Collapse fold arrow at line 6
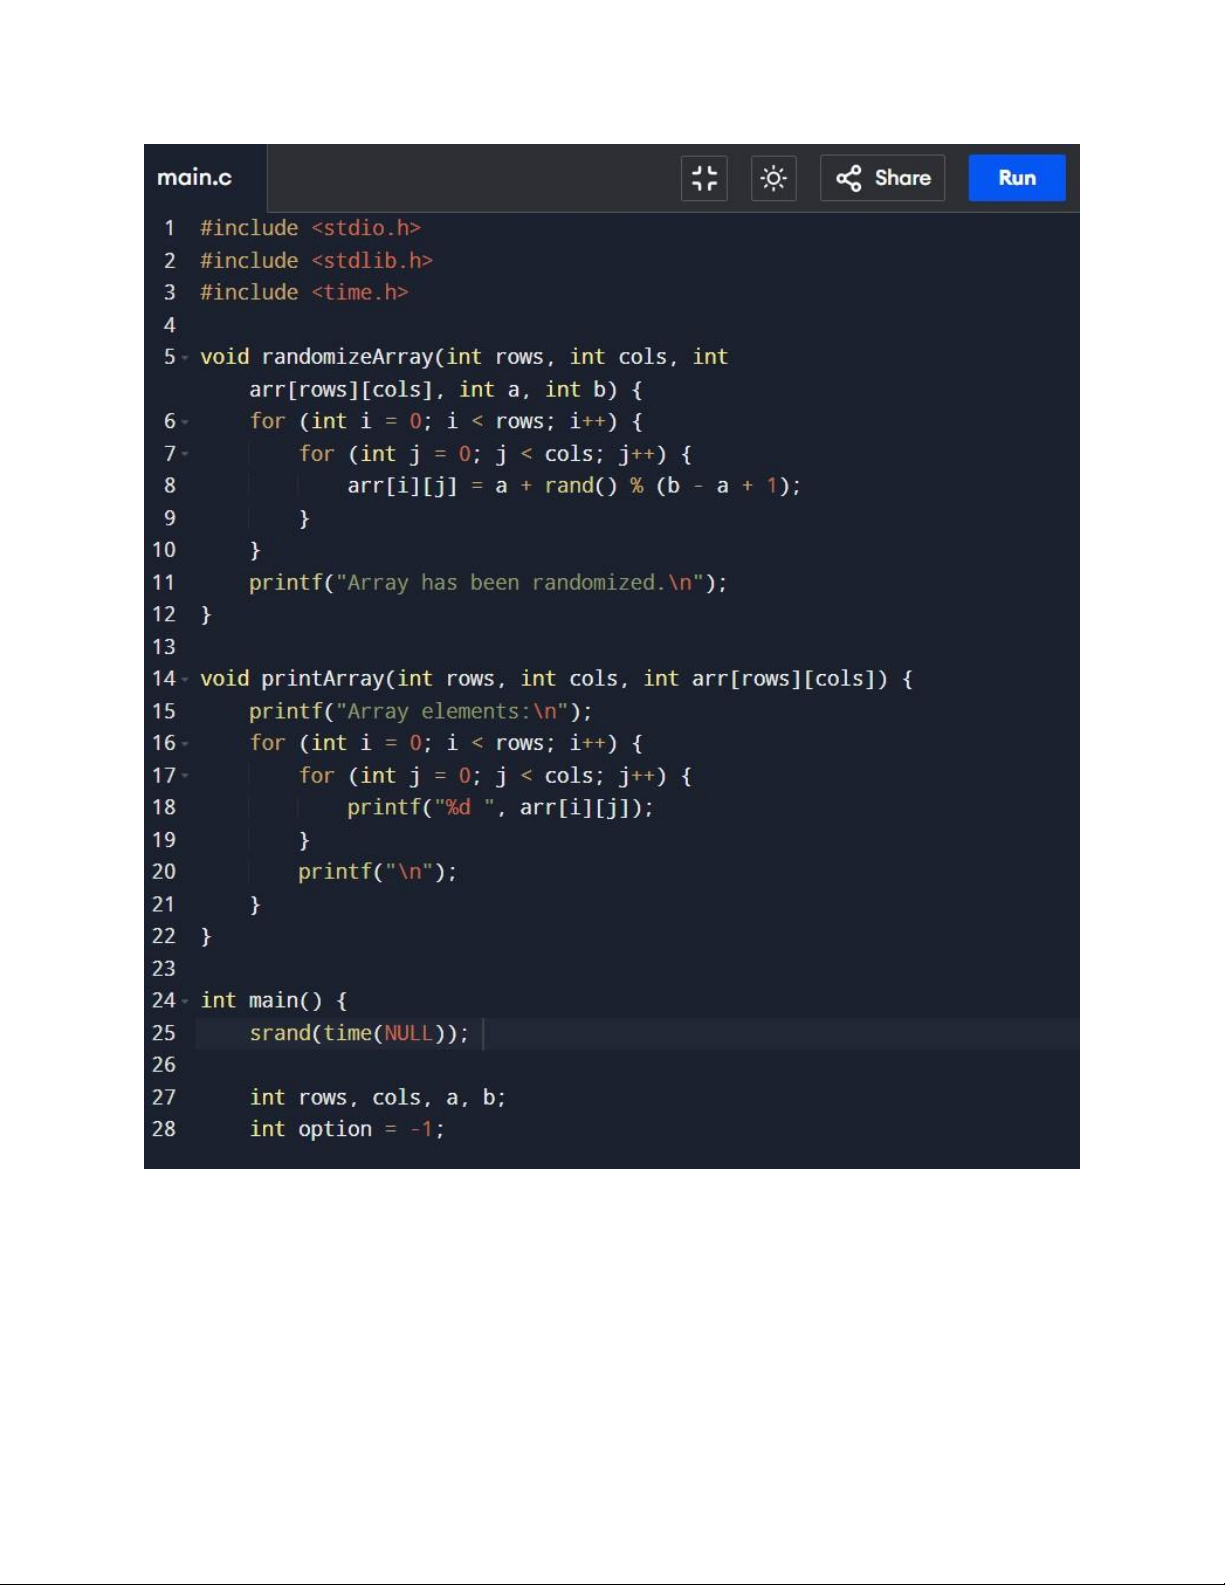This screenshot has width=1225, height=1585. point(185,422)
